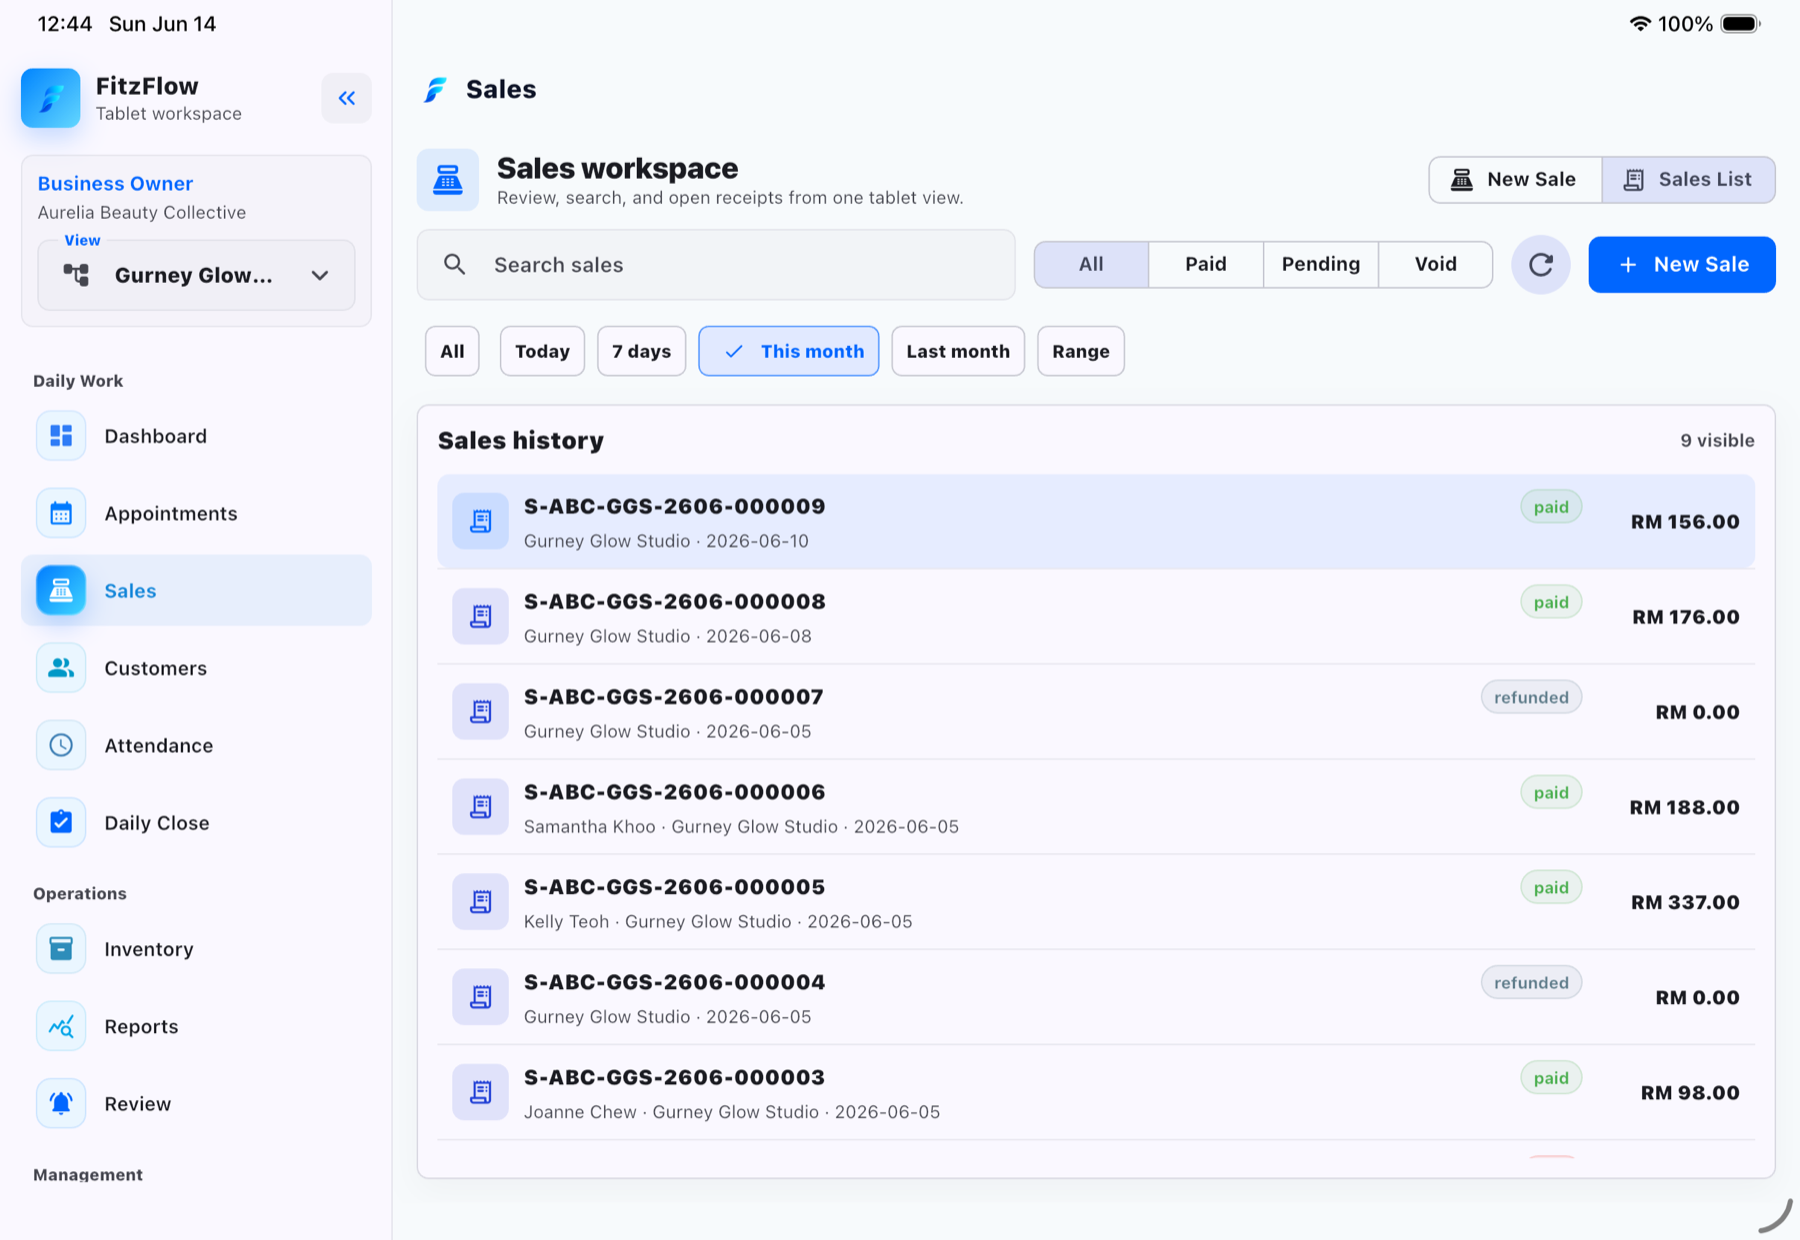
Task: Click receipt icon of sale 000005
Action: tap(481, 901)
